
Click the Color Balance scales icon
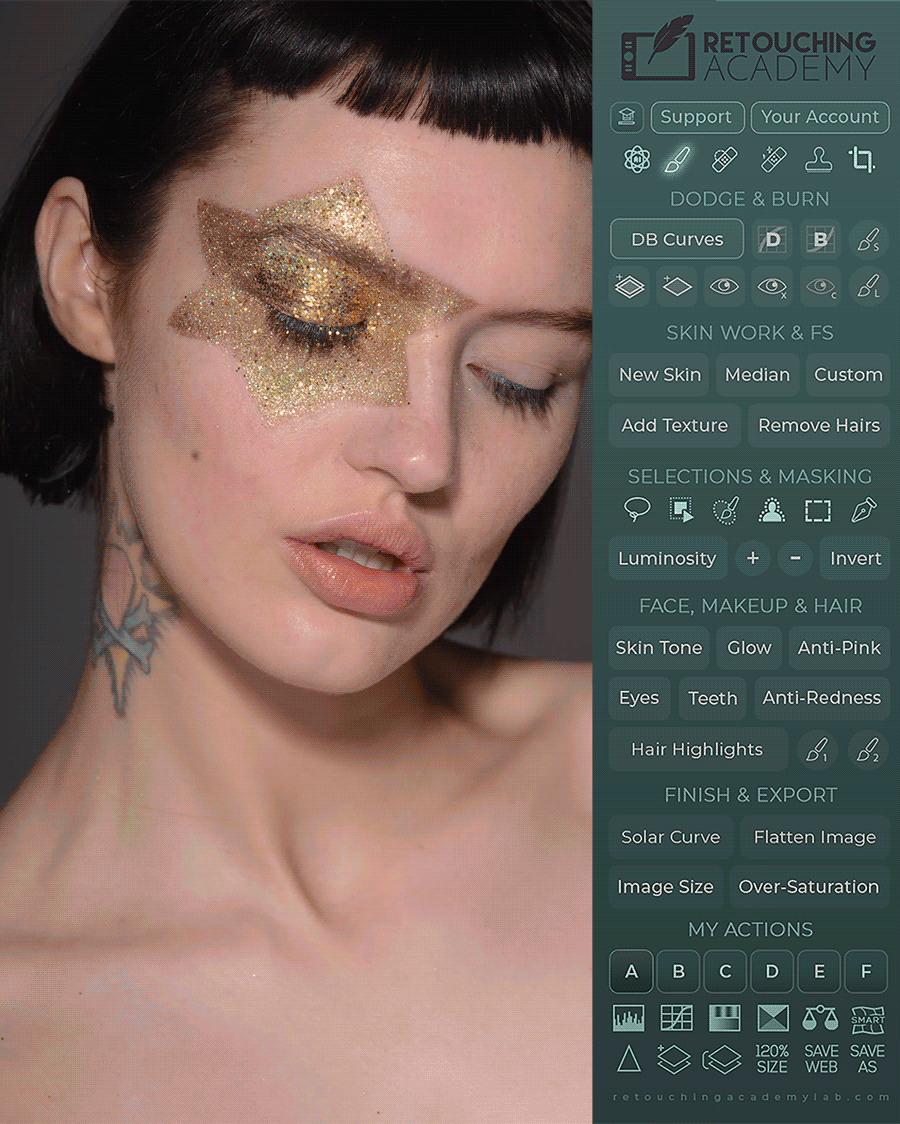point(820,1018)
